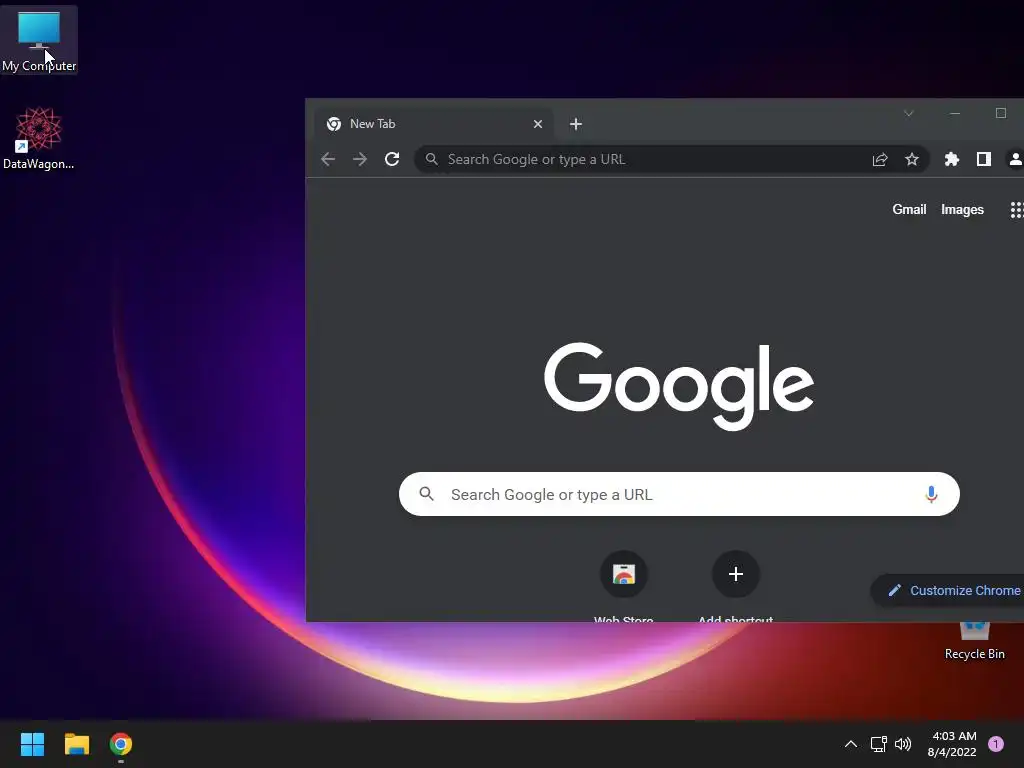Viewport: 1024px width, 768px height.
Task: Select the New Tab tab
Action: point(434,124)
